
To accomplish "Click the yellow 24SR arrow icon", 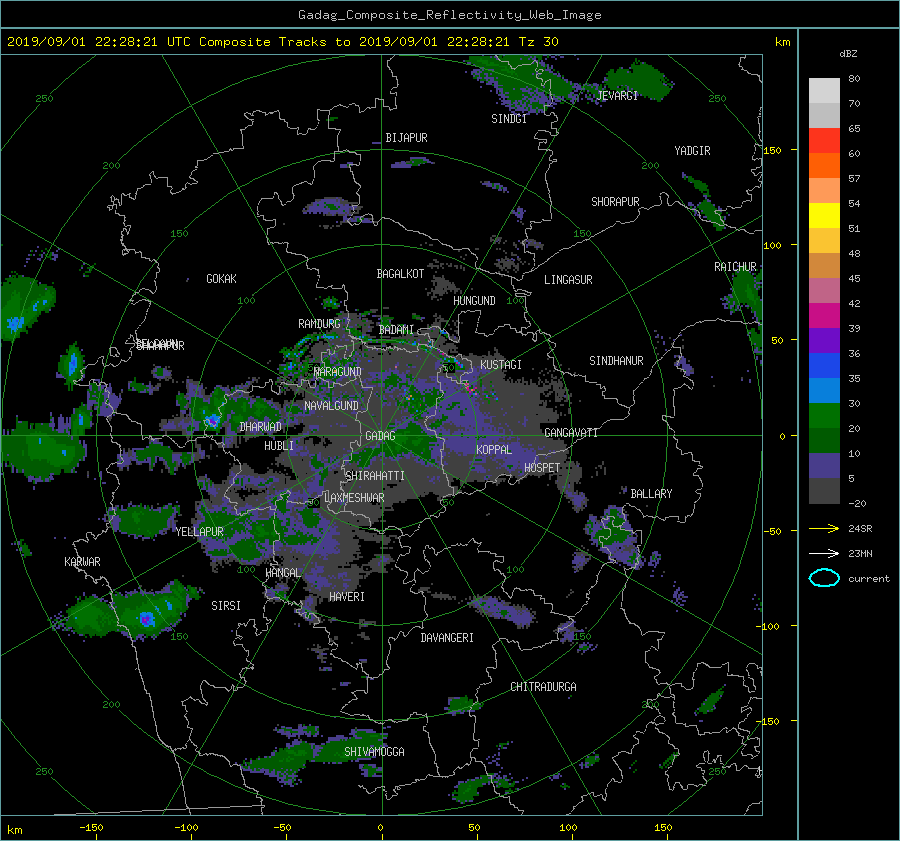I will coord(824,528).
